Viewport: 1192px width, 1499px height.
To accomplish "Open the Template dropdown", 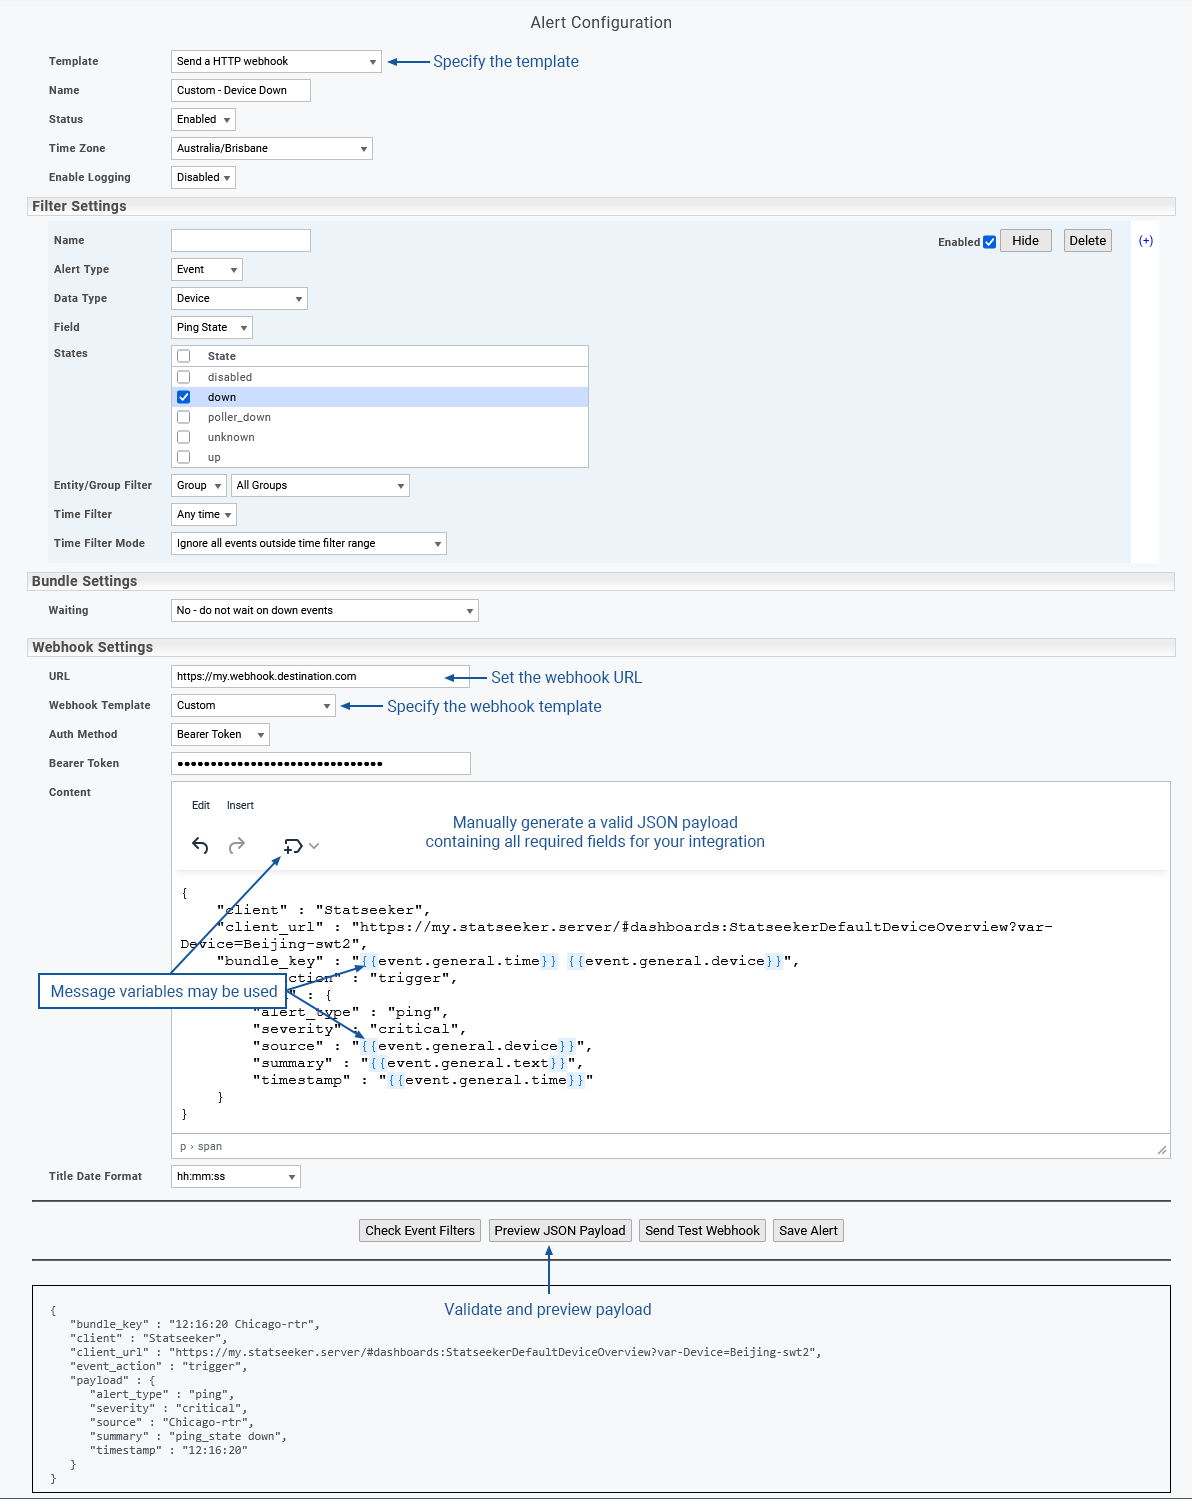I will click(276, 62).
